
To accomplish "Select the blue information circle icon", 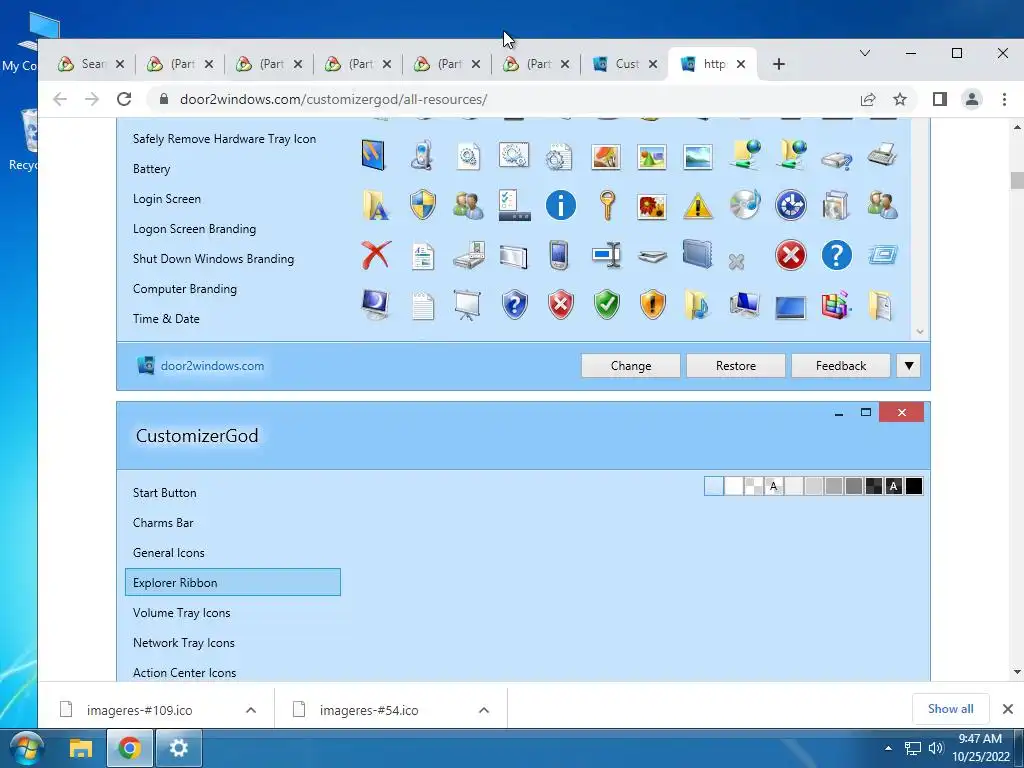I will pos(560,205).
